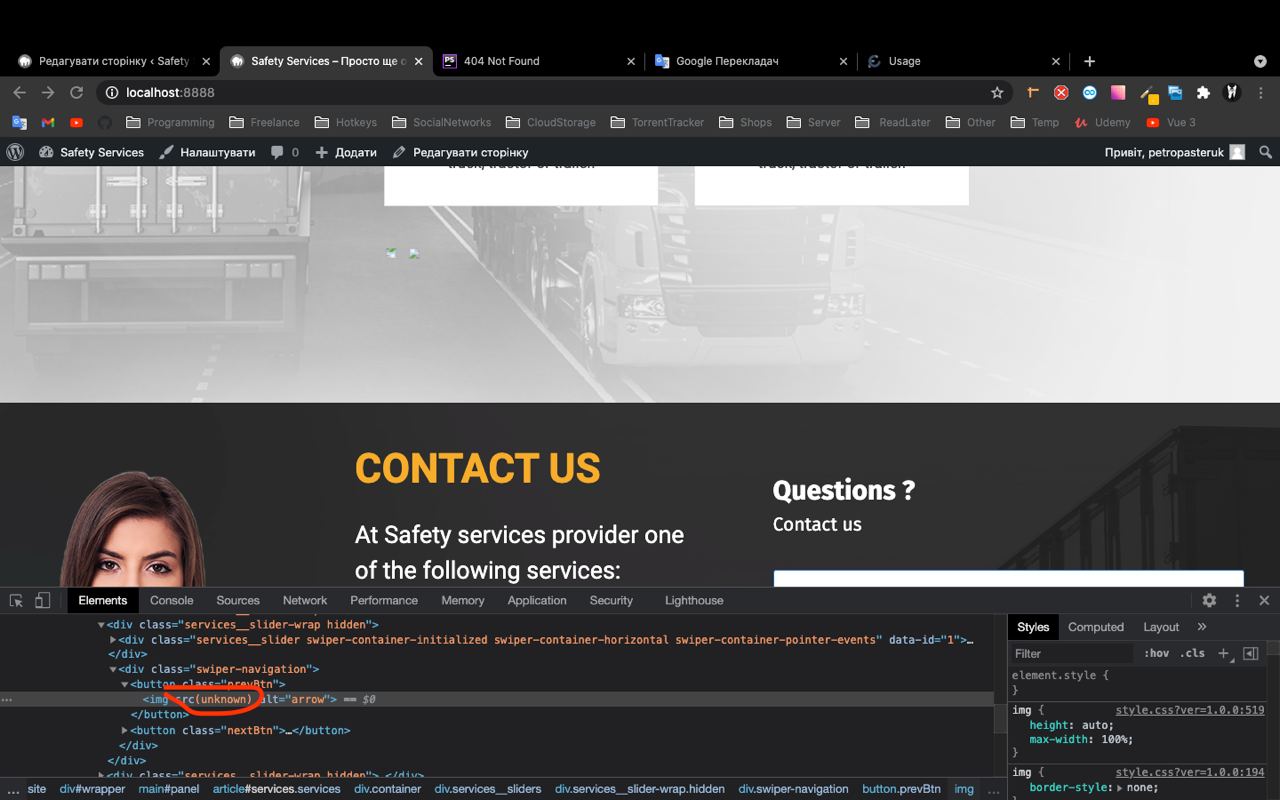The width and height of the screenshot is (1280, 800).
Task: Click the admin bar search magnifier
Action: (1265, 152)
